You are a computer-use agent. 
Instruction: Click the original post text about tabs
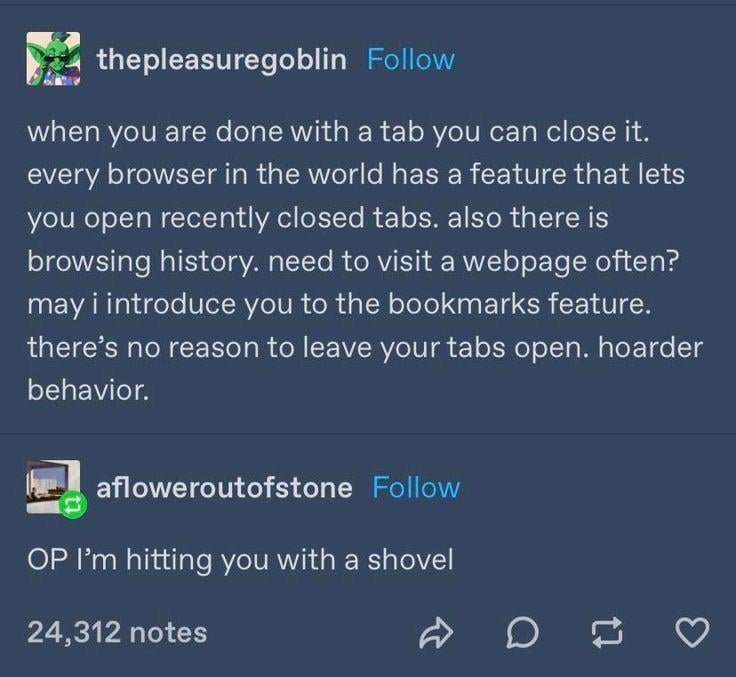[x=365, y=261]
